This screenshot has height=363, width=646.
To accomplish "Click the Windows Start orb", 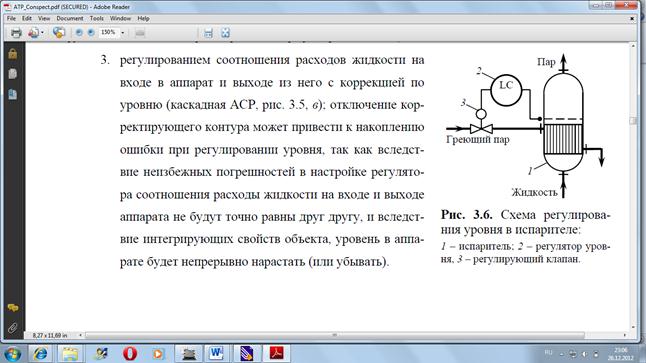I will click(12, 354).
